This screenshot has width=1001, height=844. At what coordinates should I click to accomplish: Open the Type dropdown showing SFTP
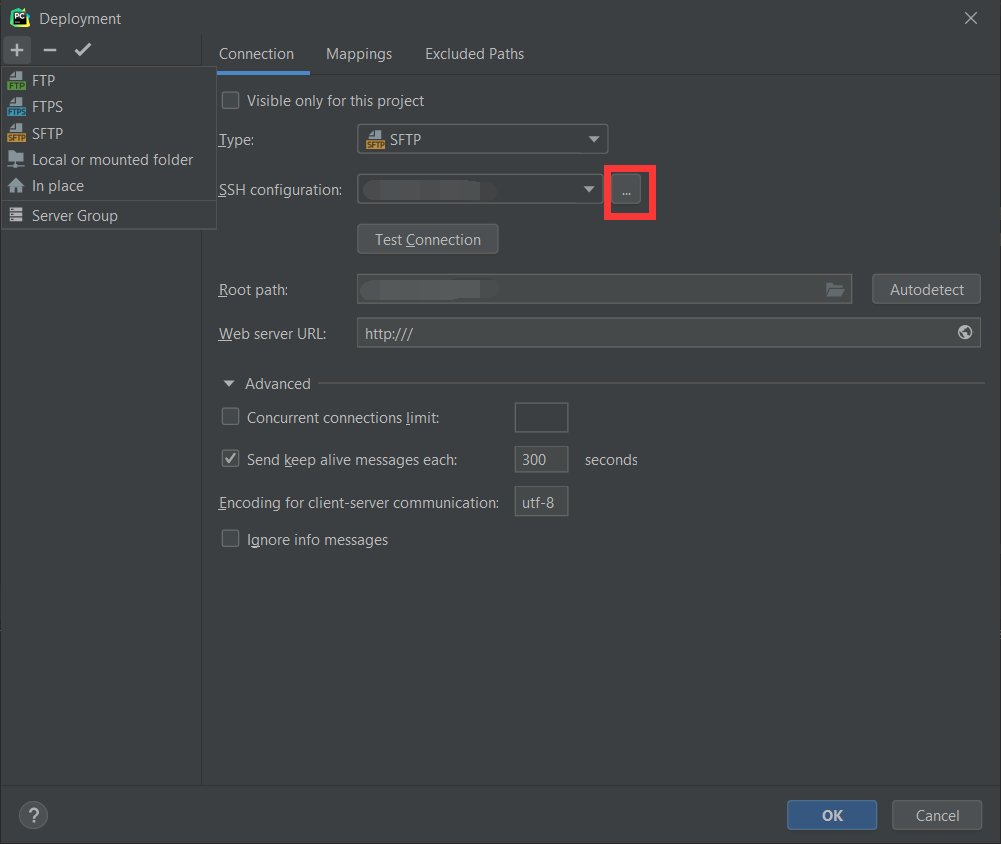tap(482, 139)
